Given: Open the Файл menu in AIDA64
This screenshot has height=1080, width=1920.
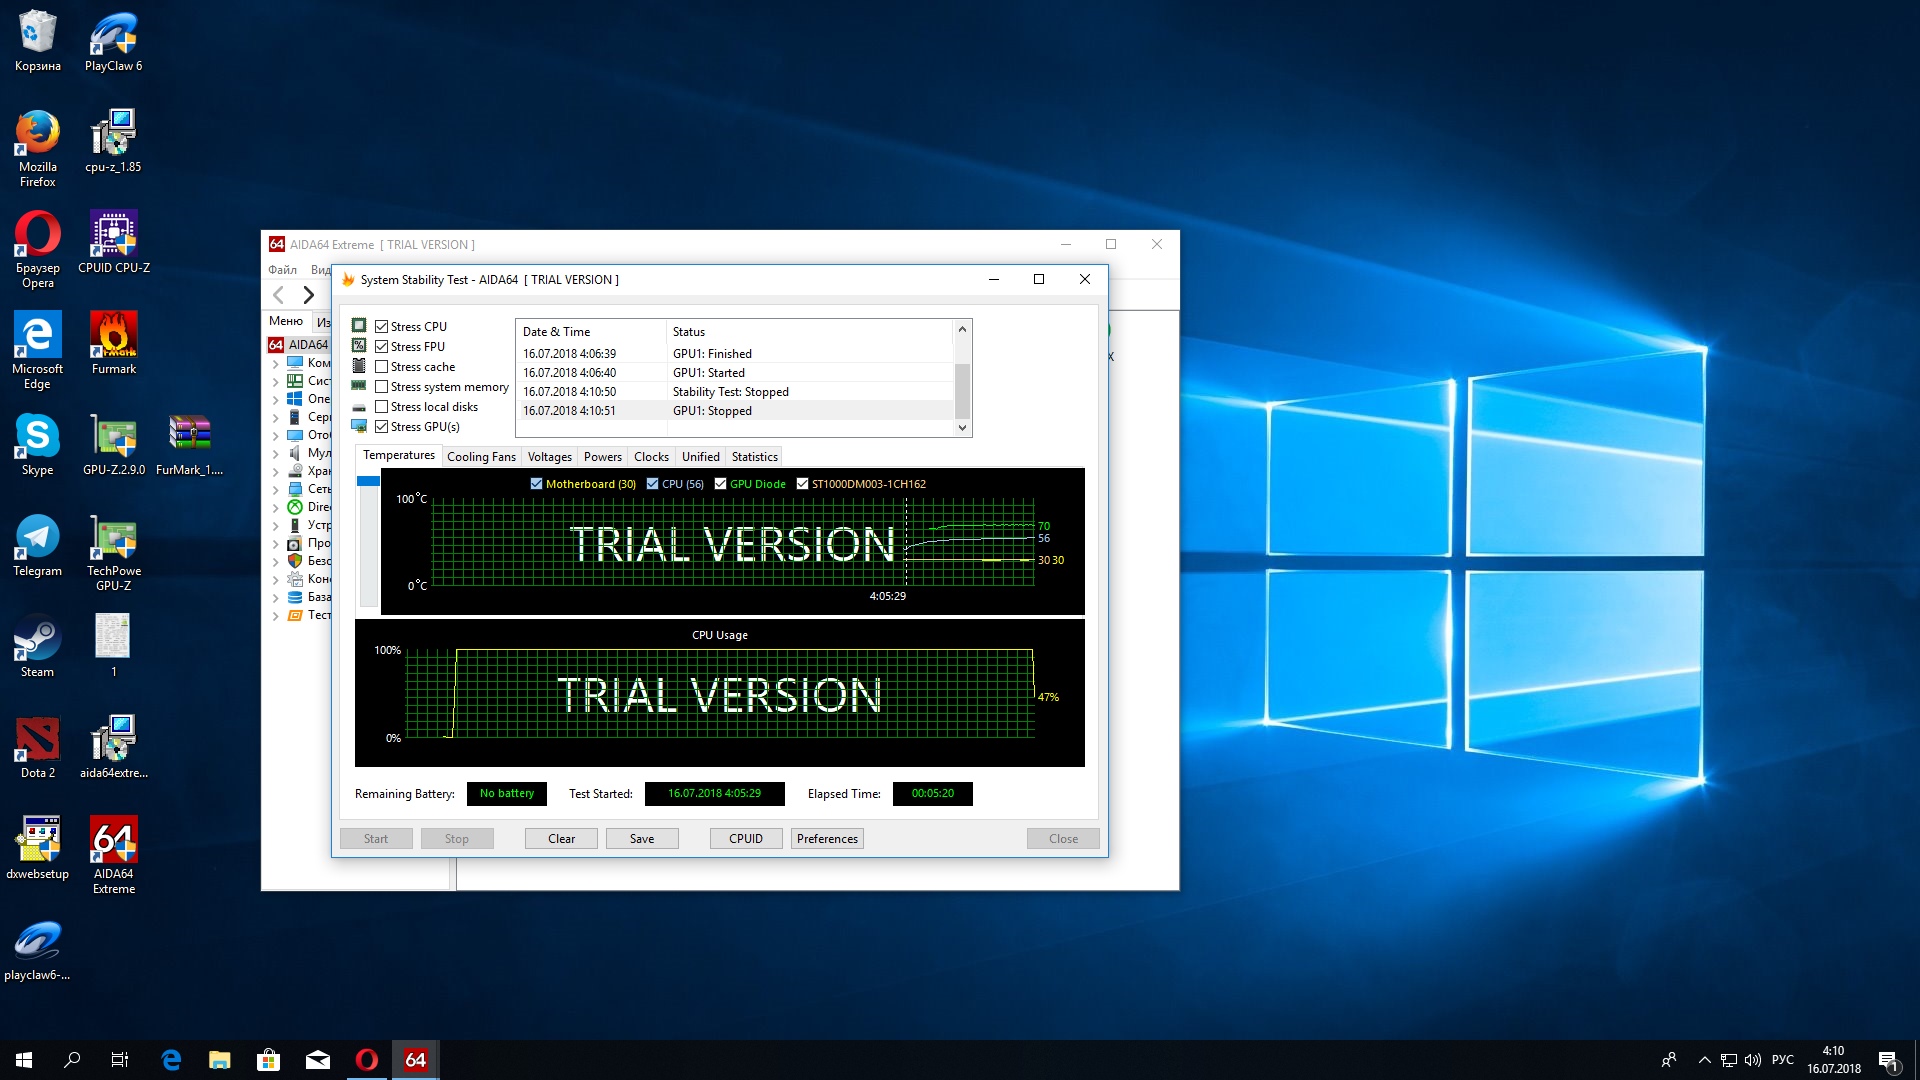Looking at the screenshot, I should coord(282,270).
